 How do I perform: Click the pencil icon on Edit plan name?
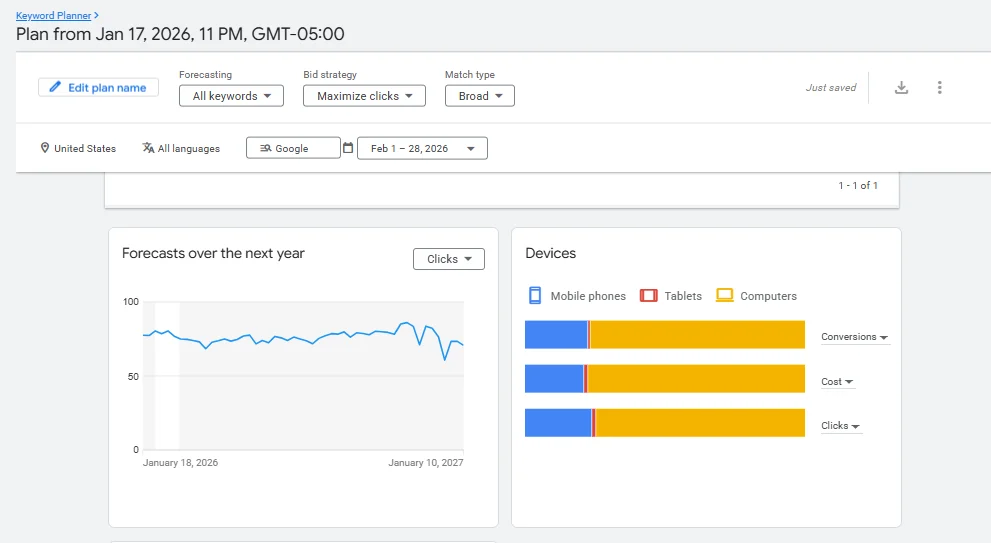point(55,87)
